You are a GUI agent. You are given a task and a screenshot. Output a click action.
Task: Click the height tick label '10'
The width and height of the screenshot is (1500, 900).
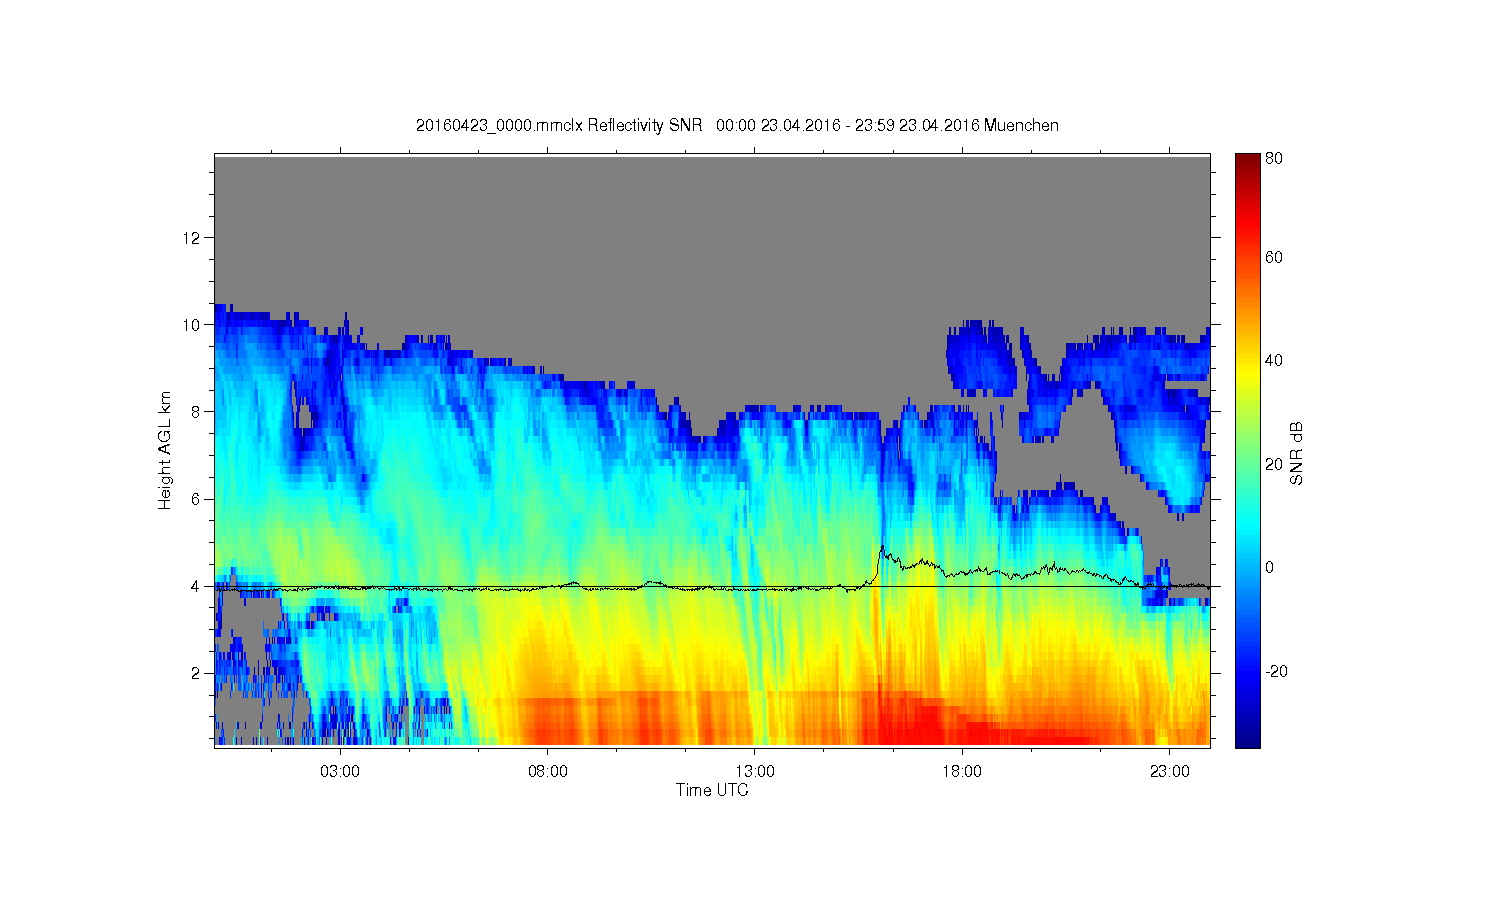(192, 324)
